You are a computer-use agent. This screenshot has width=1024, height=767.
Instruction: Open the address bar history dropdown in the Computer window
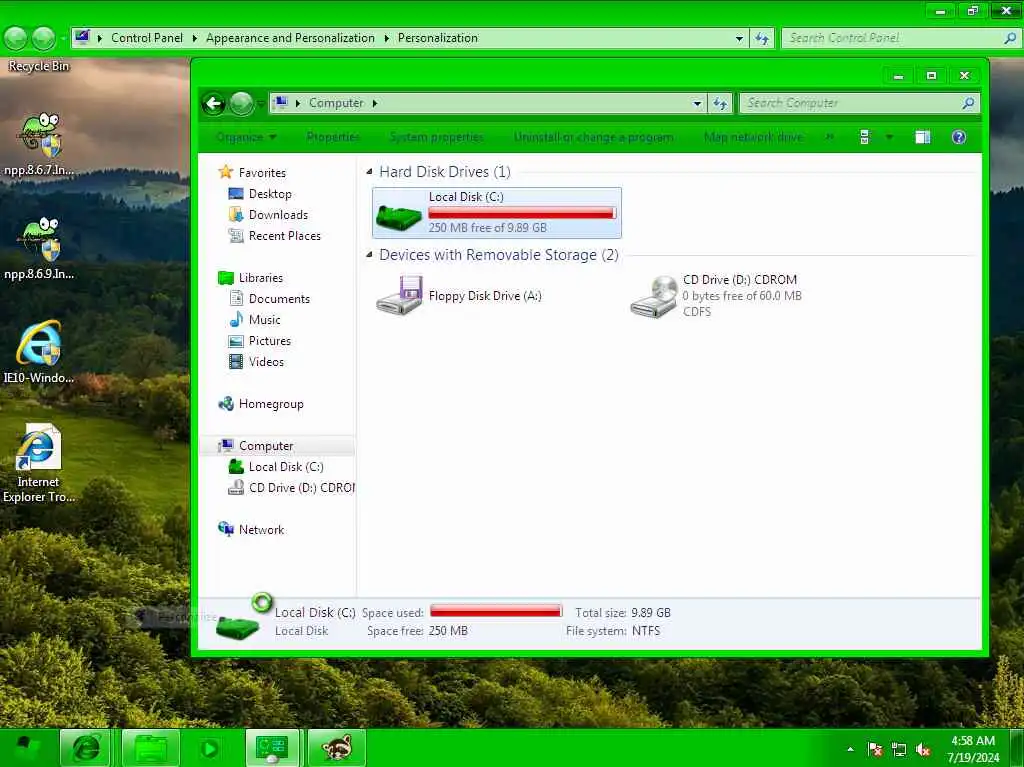tap(697, 103)
